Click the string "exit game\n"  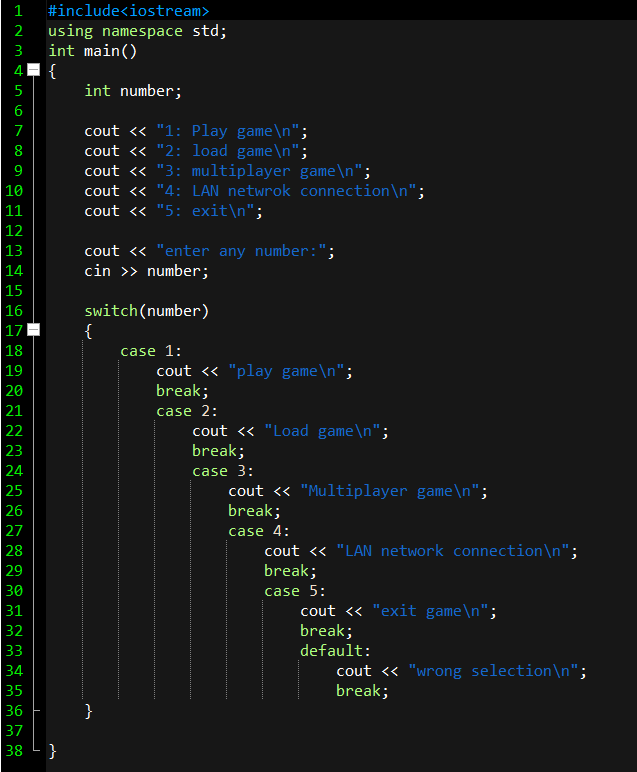pyautogui.click(x=430, y=611)
